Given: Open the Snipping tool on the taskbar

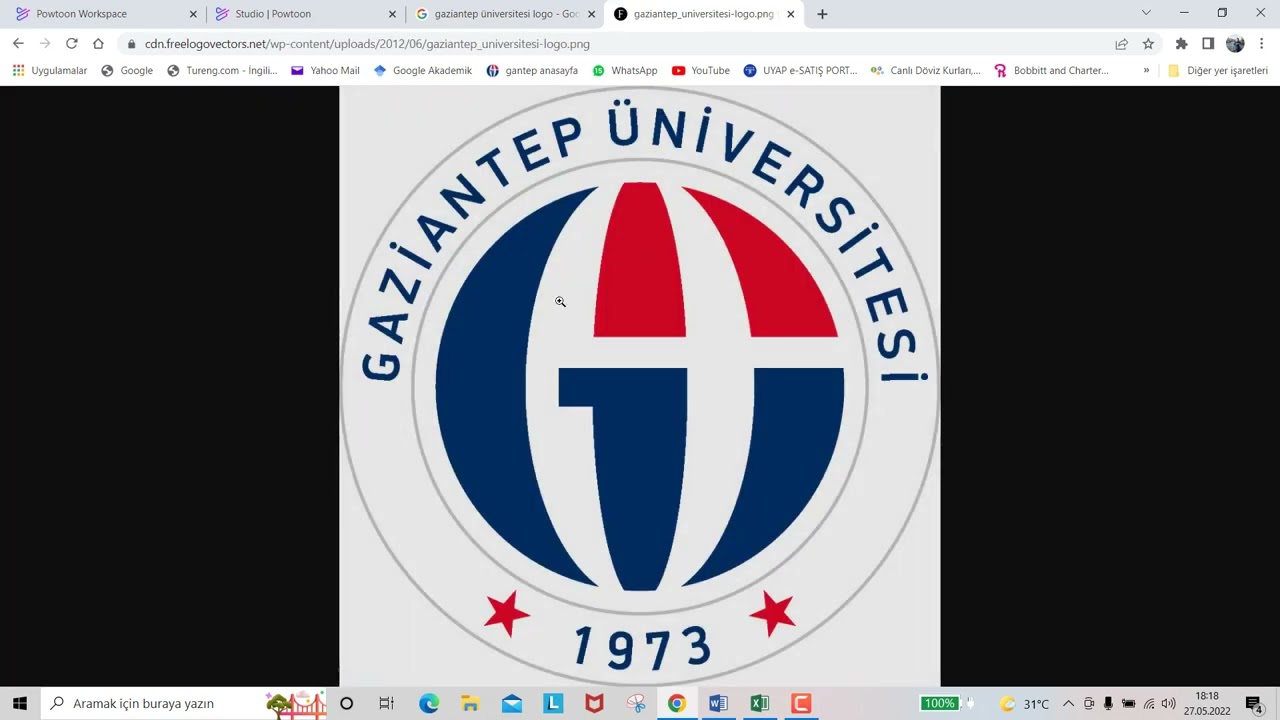Looking at the screenshot, I should click(636, 703).
